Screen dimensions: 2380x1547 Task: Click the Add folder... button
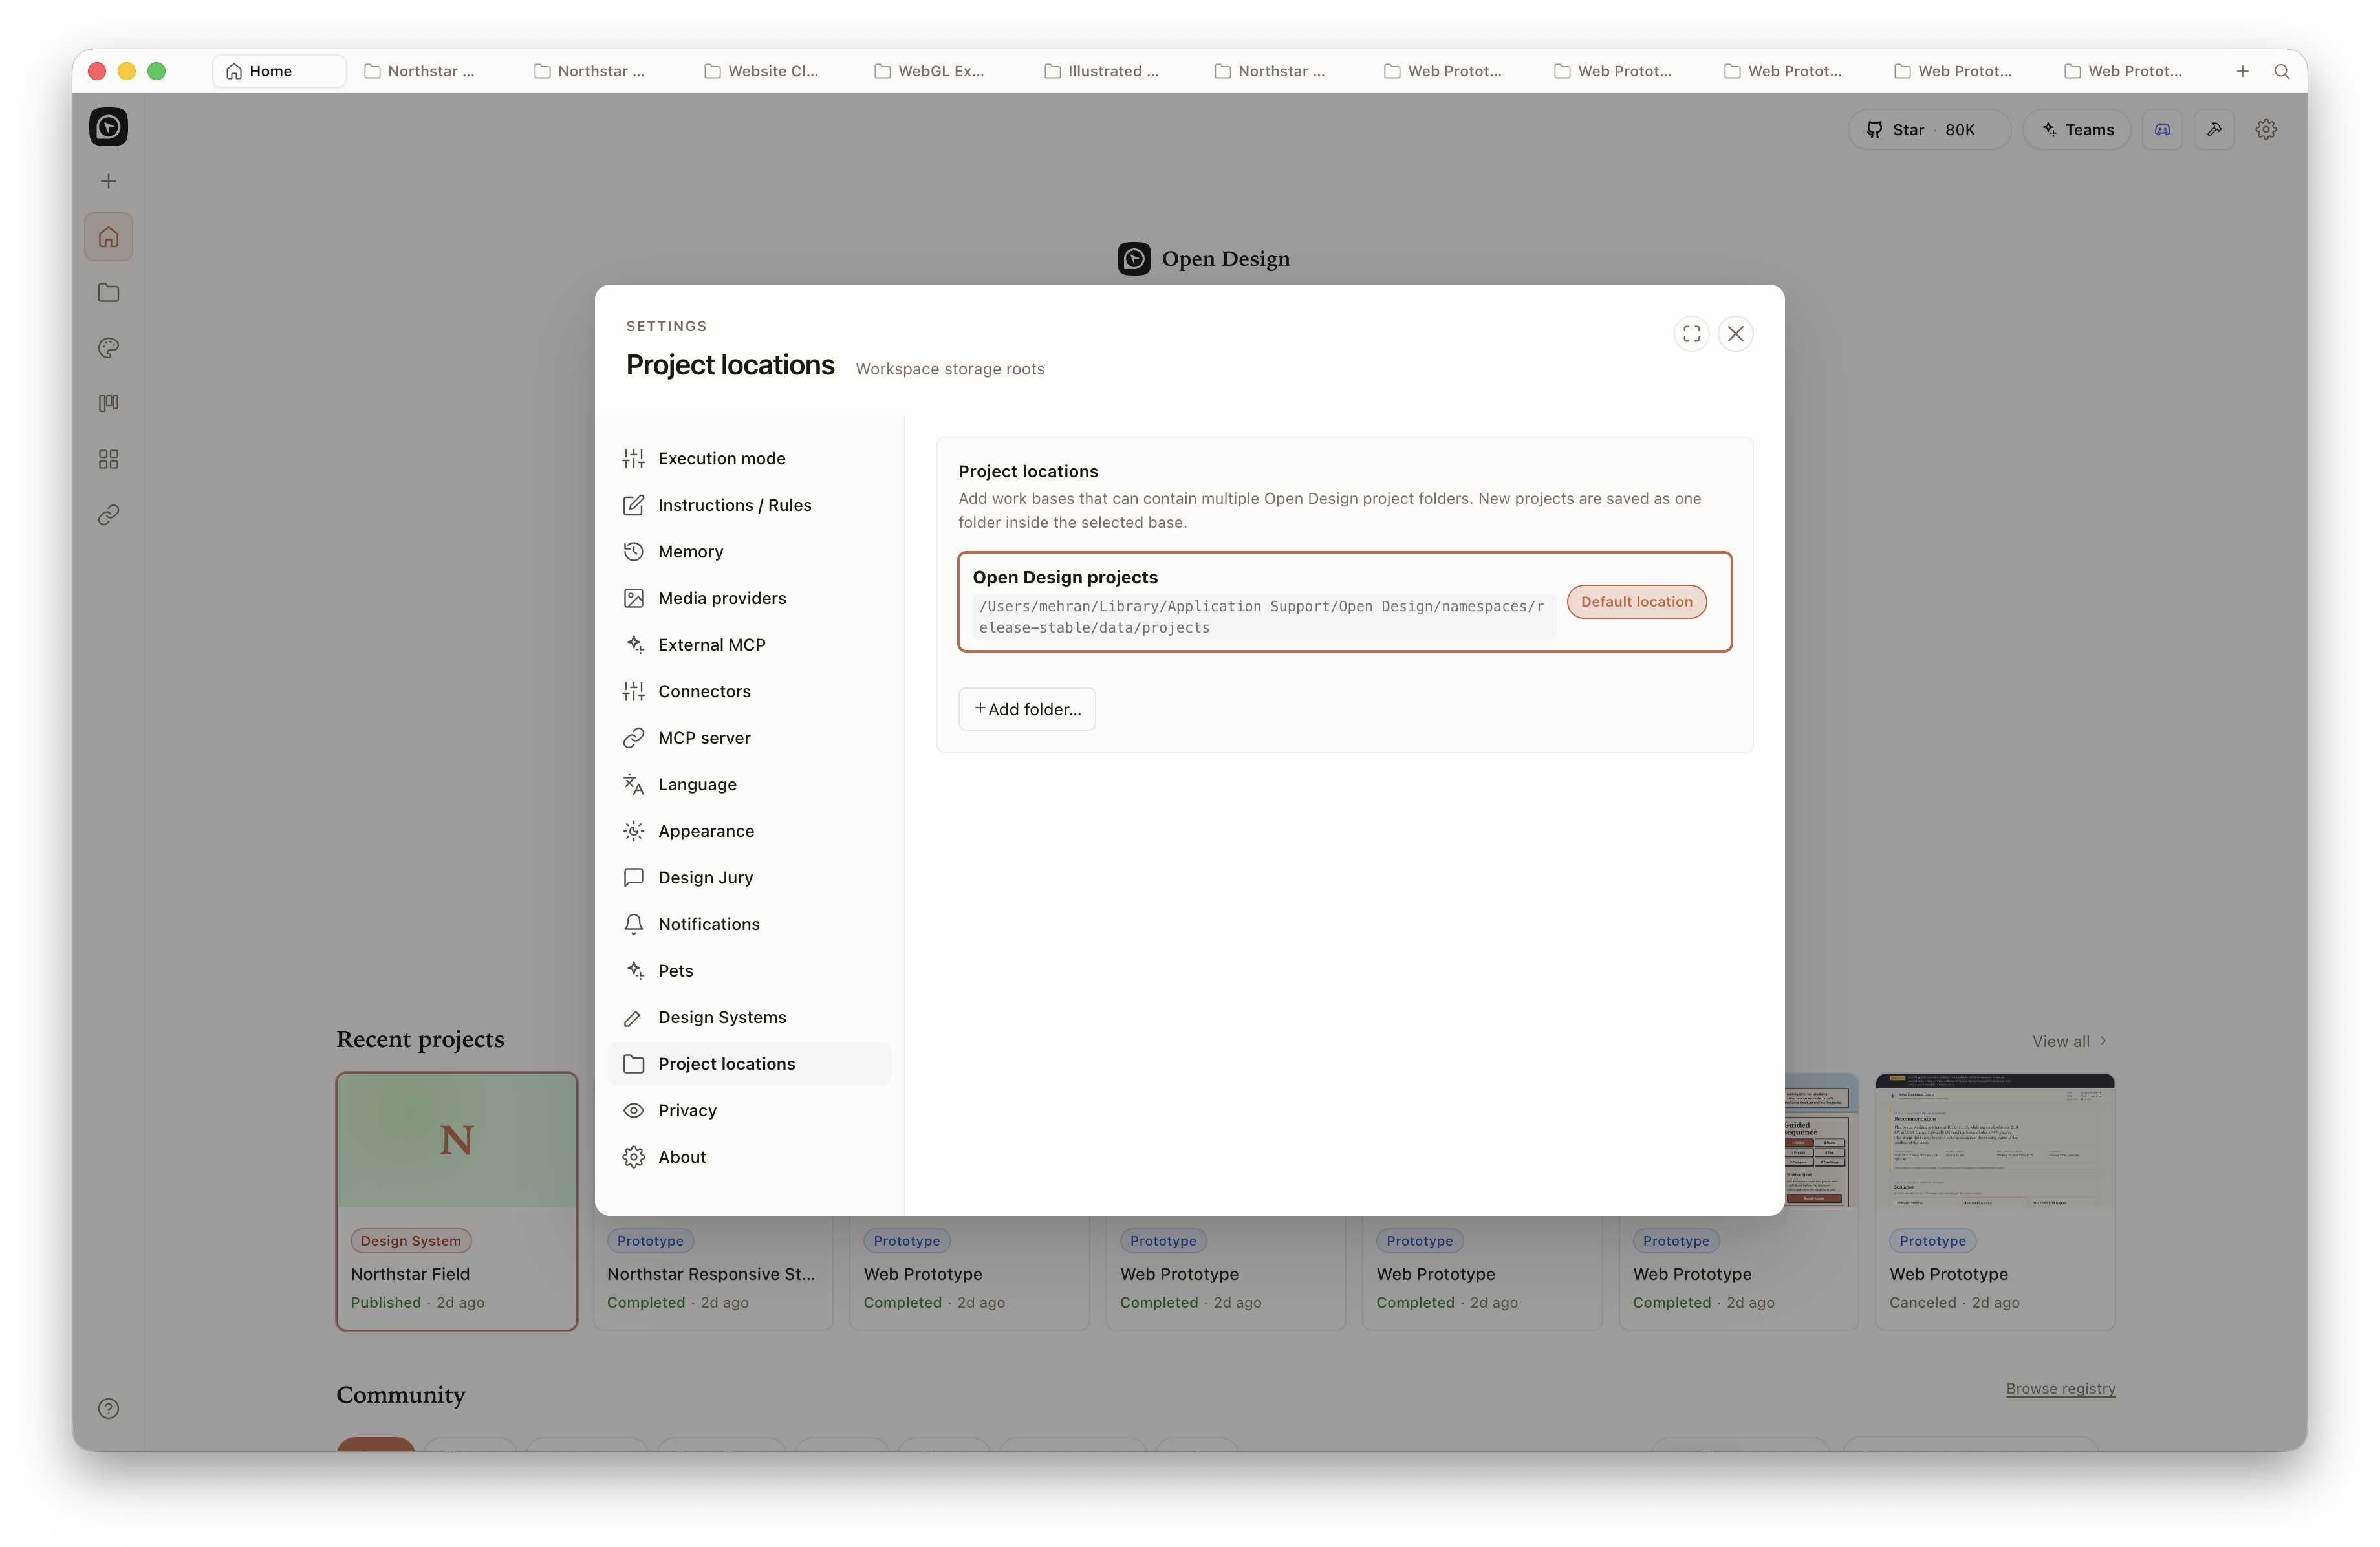tap(1027, 709)
